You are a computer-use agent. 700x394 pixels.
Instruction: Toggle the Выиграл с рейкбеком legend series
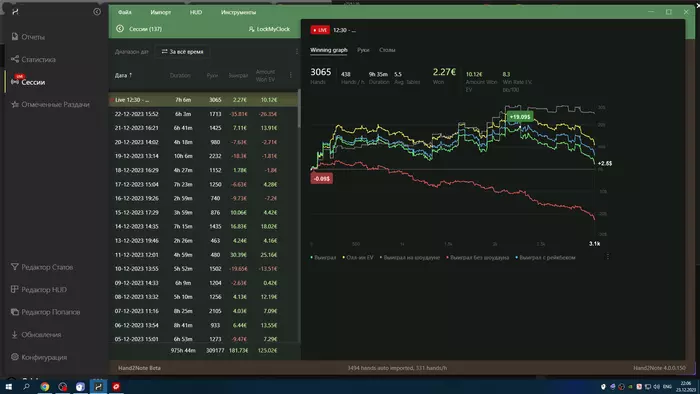545,257
